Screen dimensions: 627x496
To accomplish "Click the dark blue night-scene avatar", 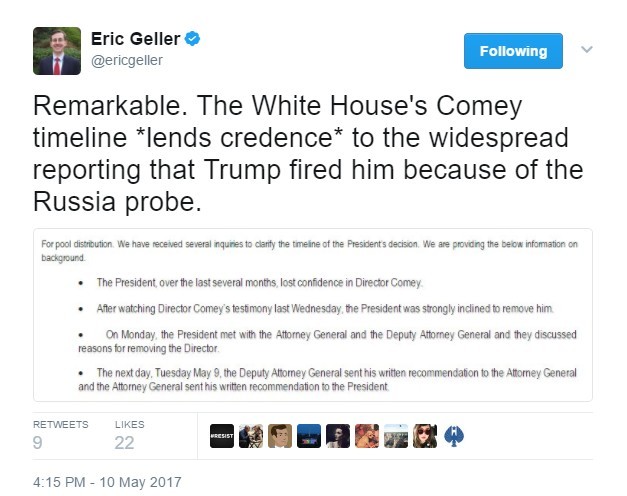I will (x=308, y=437).
